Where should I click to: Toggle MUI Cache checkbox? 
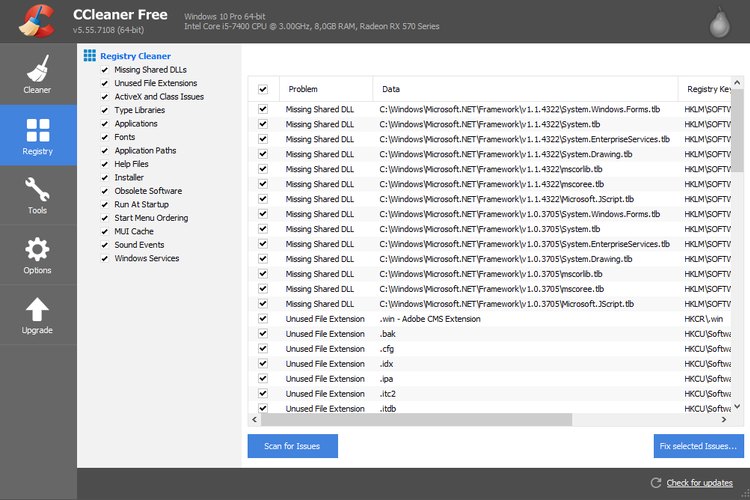point(105,231)
